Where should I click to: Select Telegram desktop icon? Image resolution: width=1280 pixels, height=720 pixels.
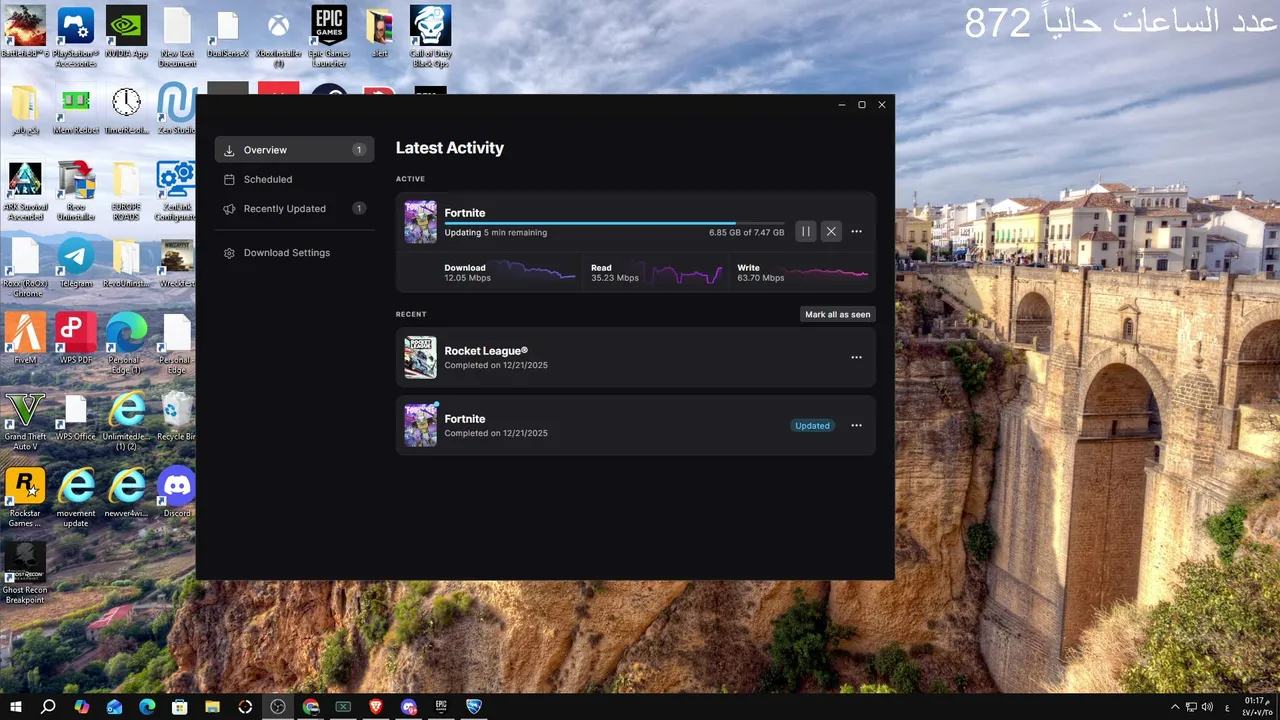75,263
